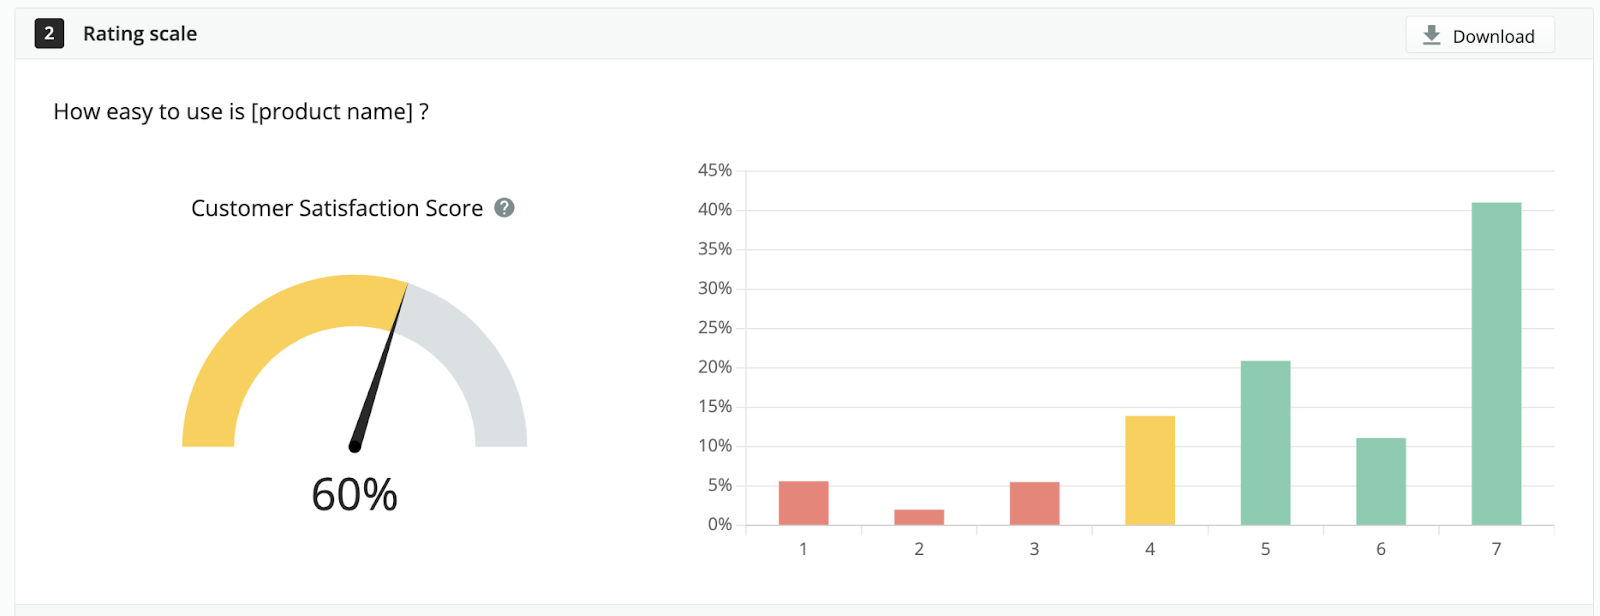Select the red bar for rating 3
1600x616 pixels.
[1034, 503]
